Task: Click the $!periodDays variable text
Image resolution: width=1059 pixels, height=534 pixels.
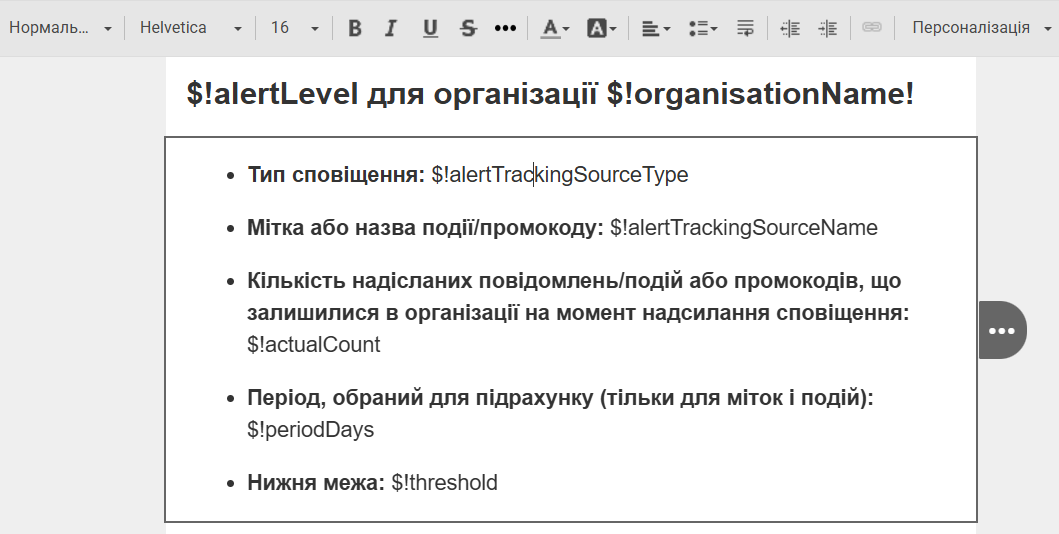Action: click(311, 429)
